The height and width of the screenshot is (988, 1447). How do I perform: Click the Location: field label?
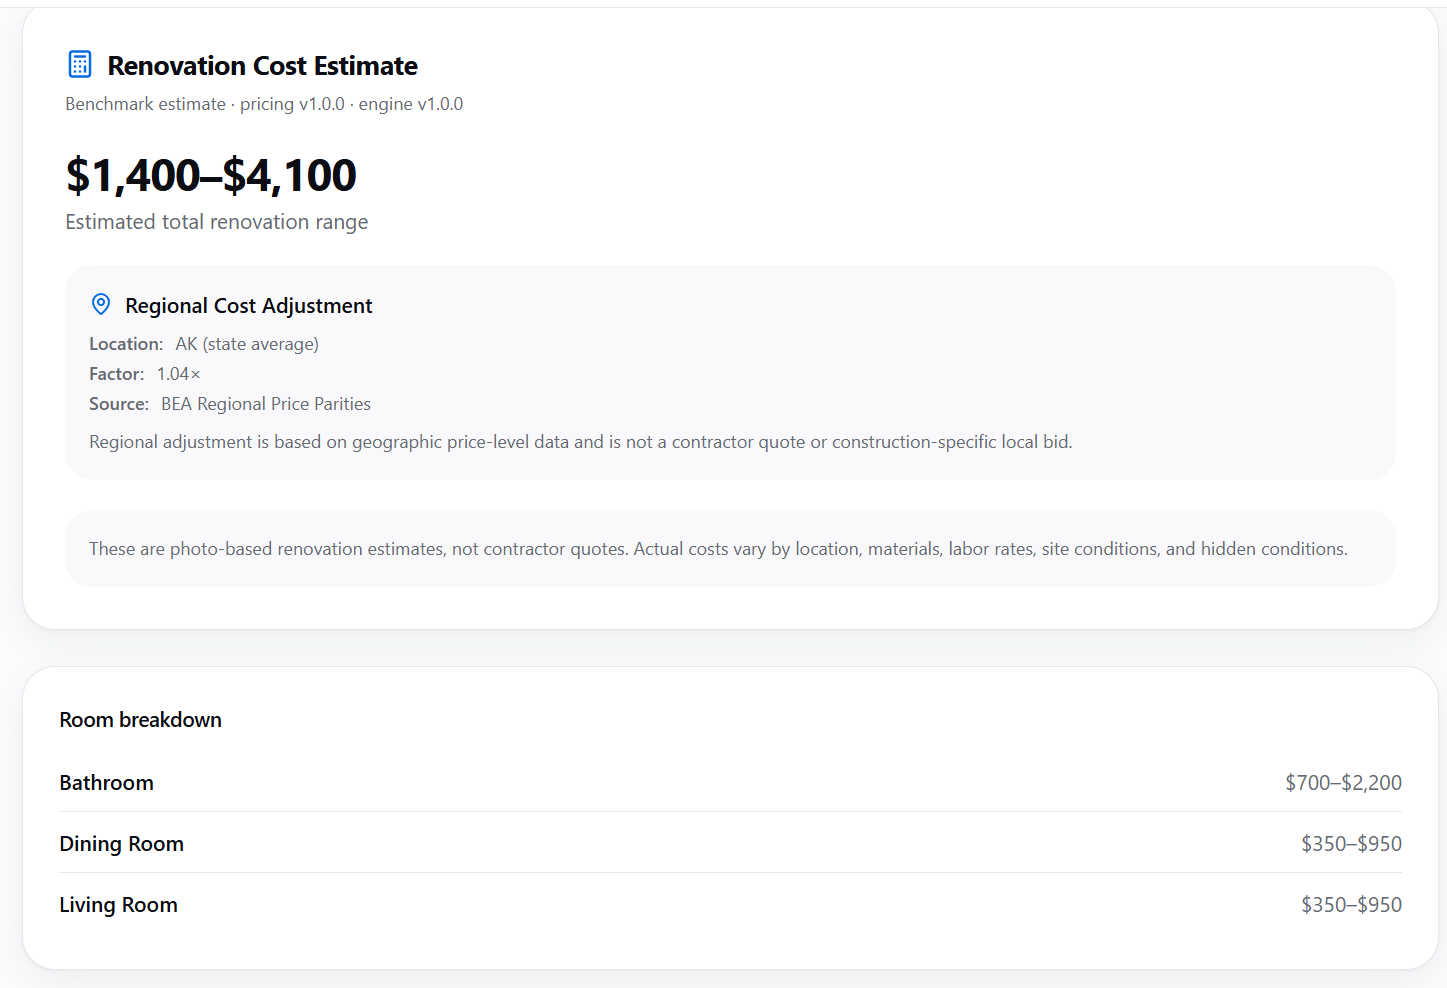(x=126, y=344)
